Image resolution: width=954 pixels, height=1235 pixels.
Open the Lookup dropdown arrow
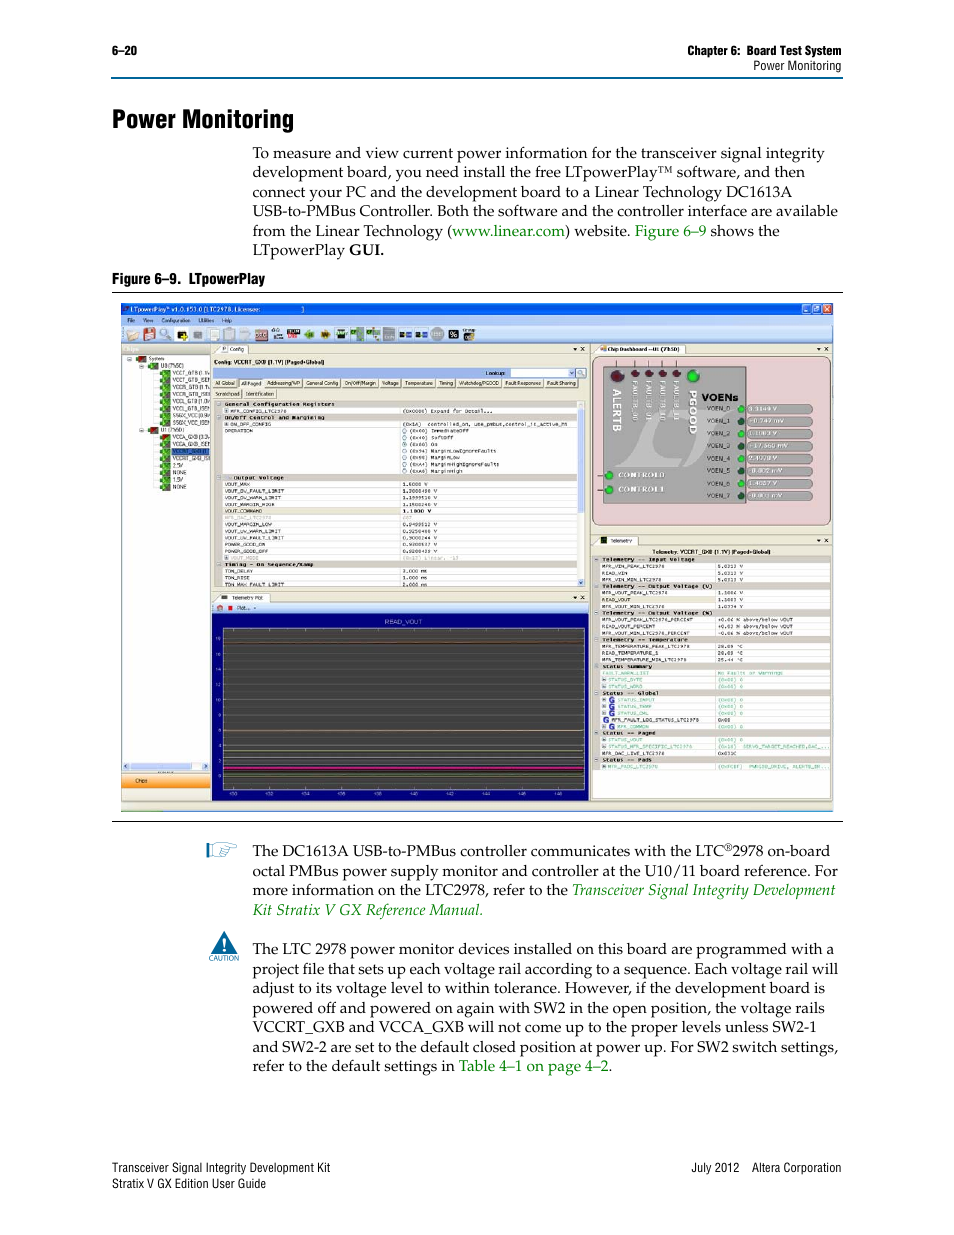(572, 373)
